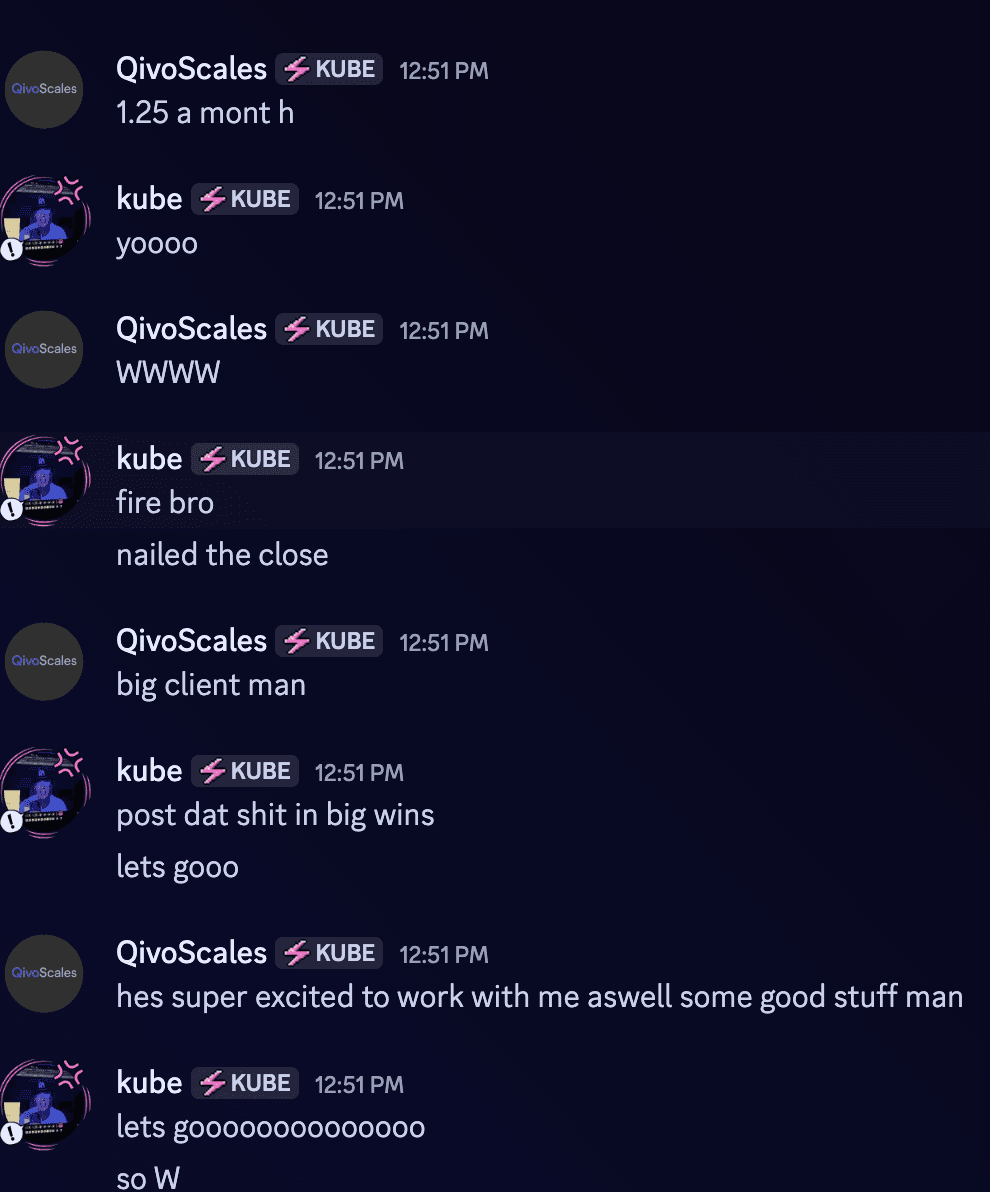Click the KUBE lightning tag beside kube on 'yoooo'
This screenshot has width=990, height=1192.
244,199
